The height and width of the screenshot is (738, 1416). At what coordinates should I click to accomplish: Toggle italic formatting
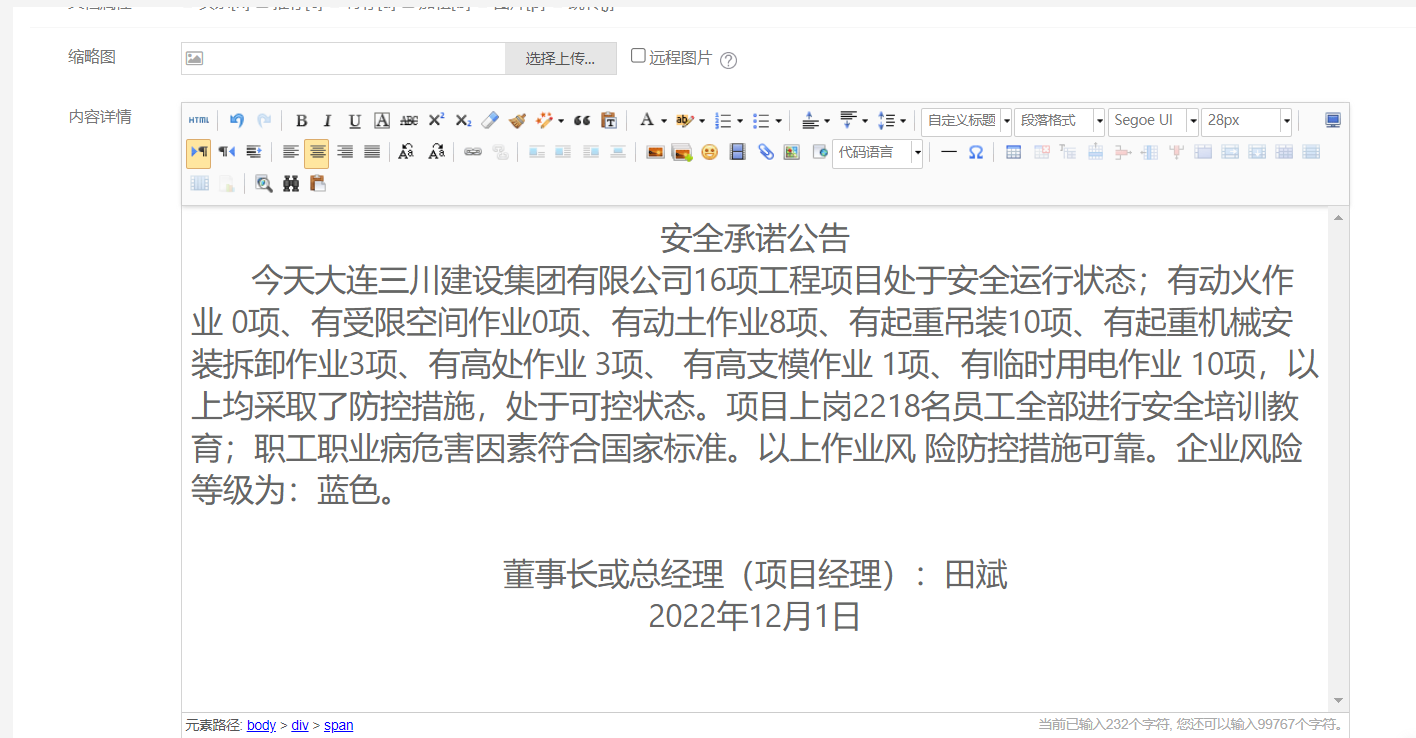(x=327, y=121)
